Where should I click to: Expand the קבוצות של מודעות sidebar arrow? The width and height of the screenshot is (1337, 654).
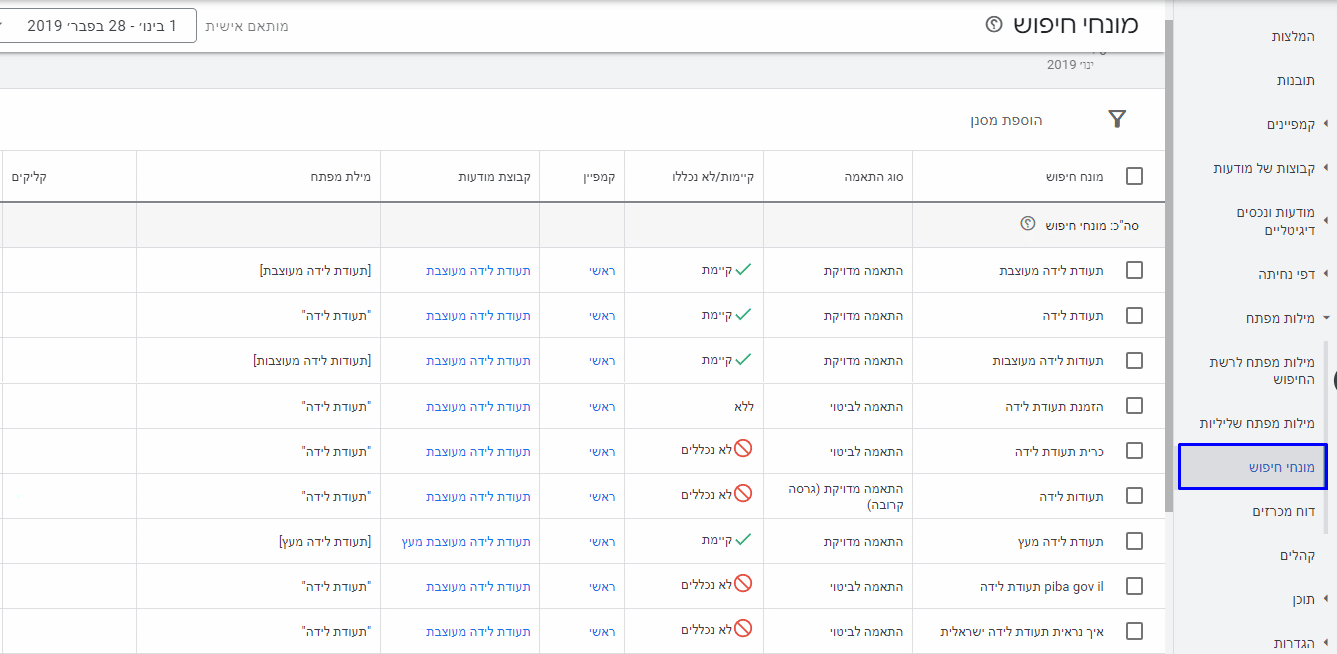tap(1326, 168)
